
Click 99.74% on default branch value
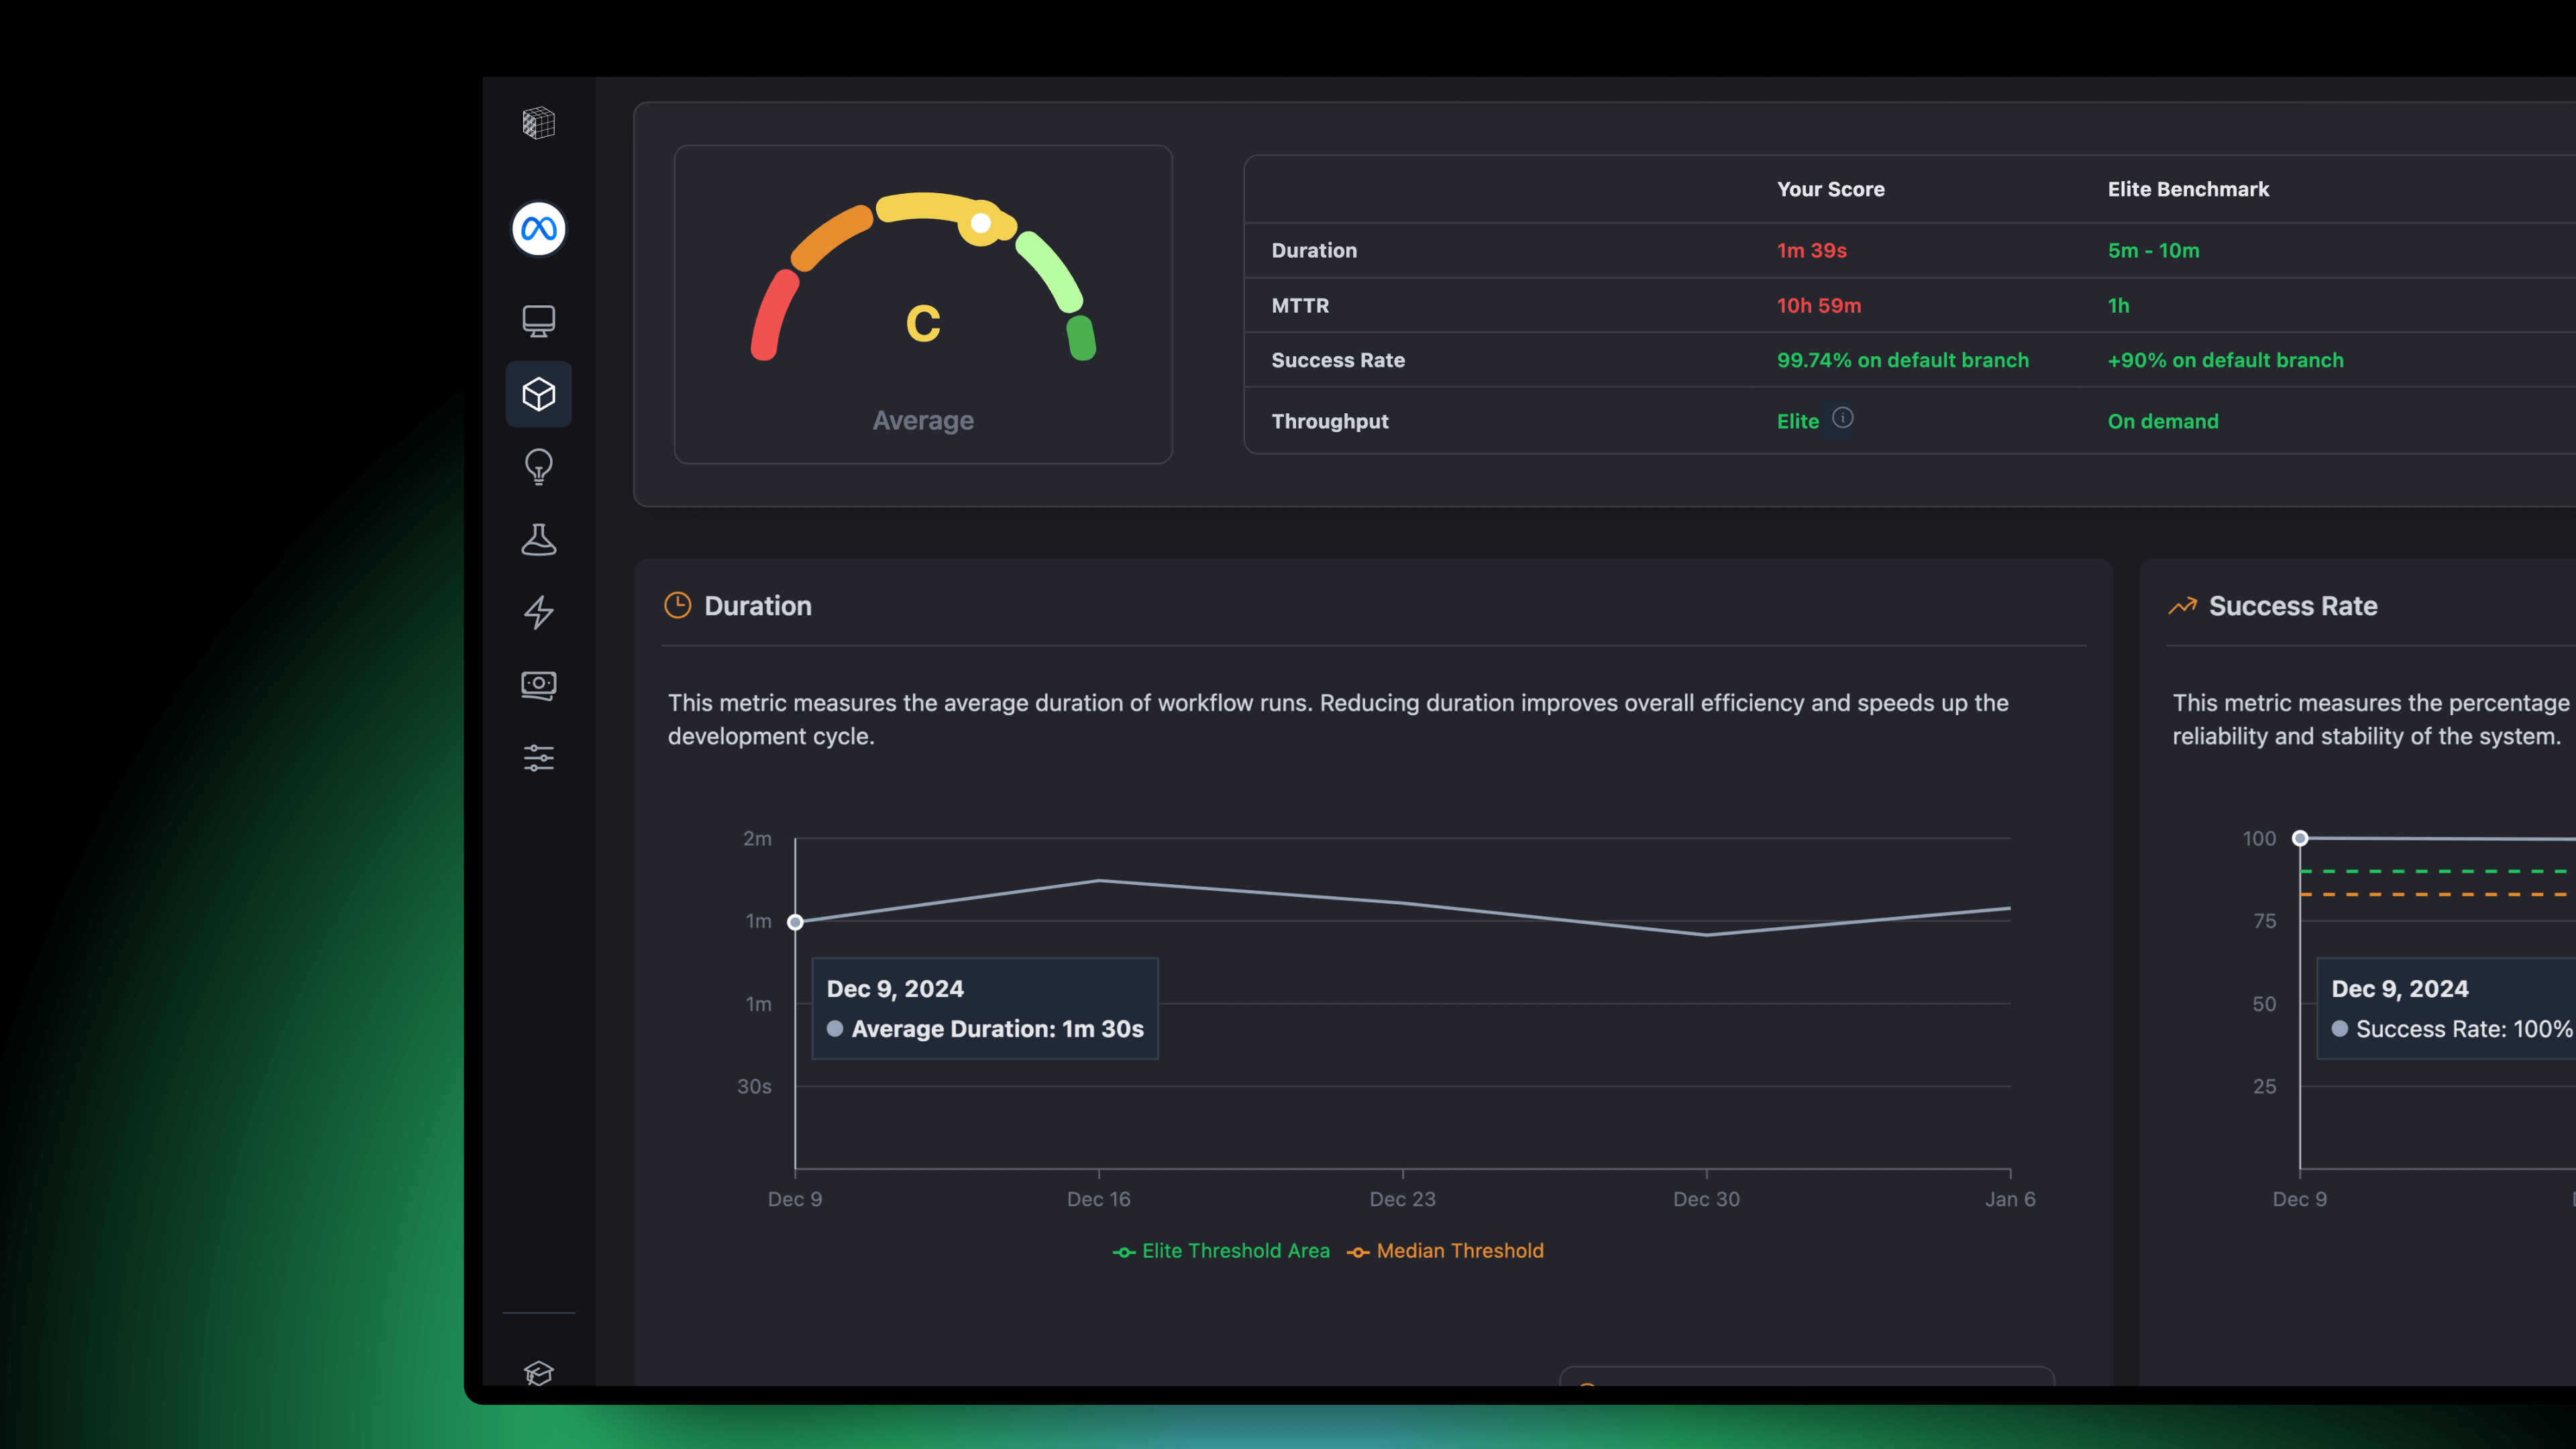(x=1902, y=360)
